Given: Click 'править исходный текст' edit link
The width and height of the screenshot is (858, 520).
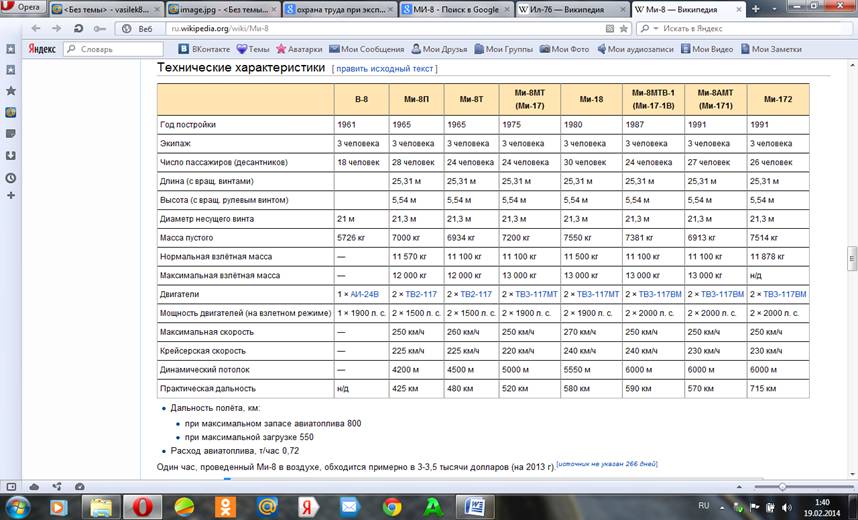Looking at the screenshot, I should pos(385,69).
